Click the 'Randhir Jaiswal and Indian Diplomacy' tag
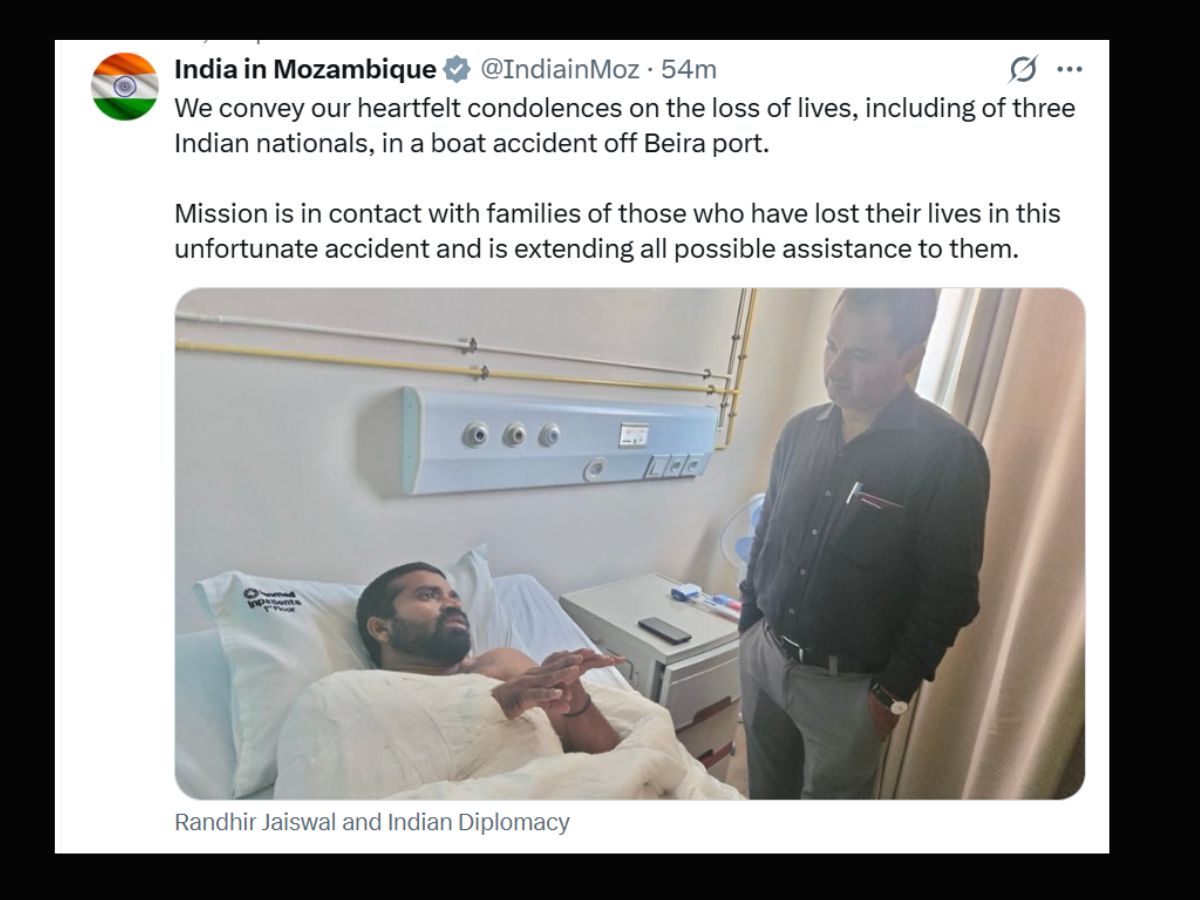 click(372, 823)
